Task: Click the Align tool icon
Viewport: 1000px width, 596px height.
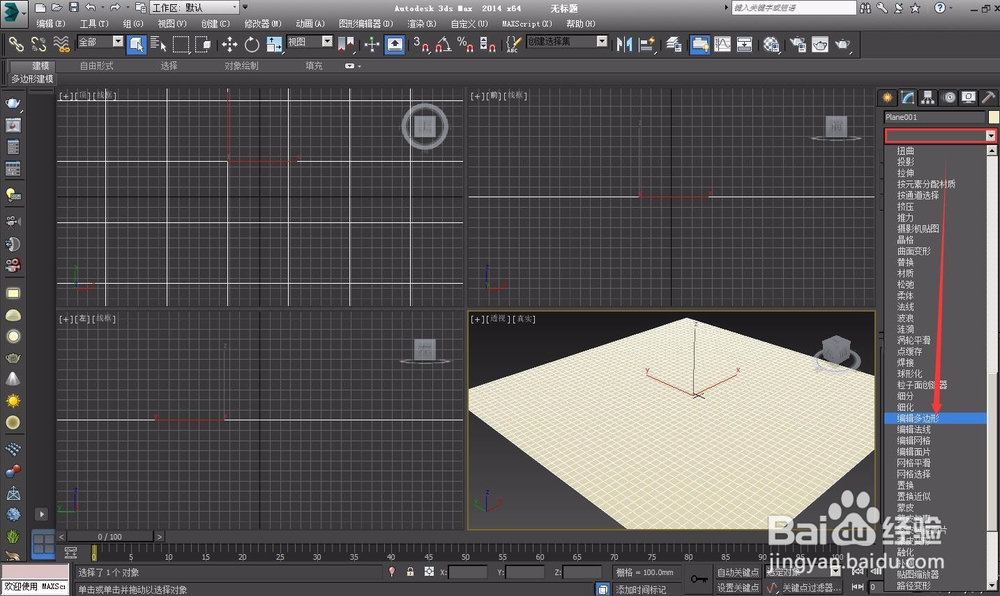Action: click(647, 44)
